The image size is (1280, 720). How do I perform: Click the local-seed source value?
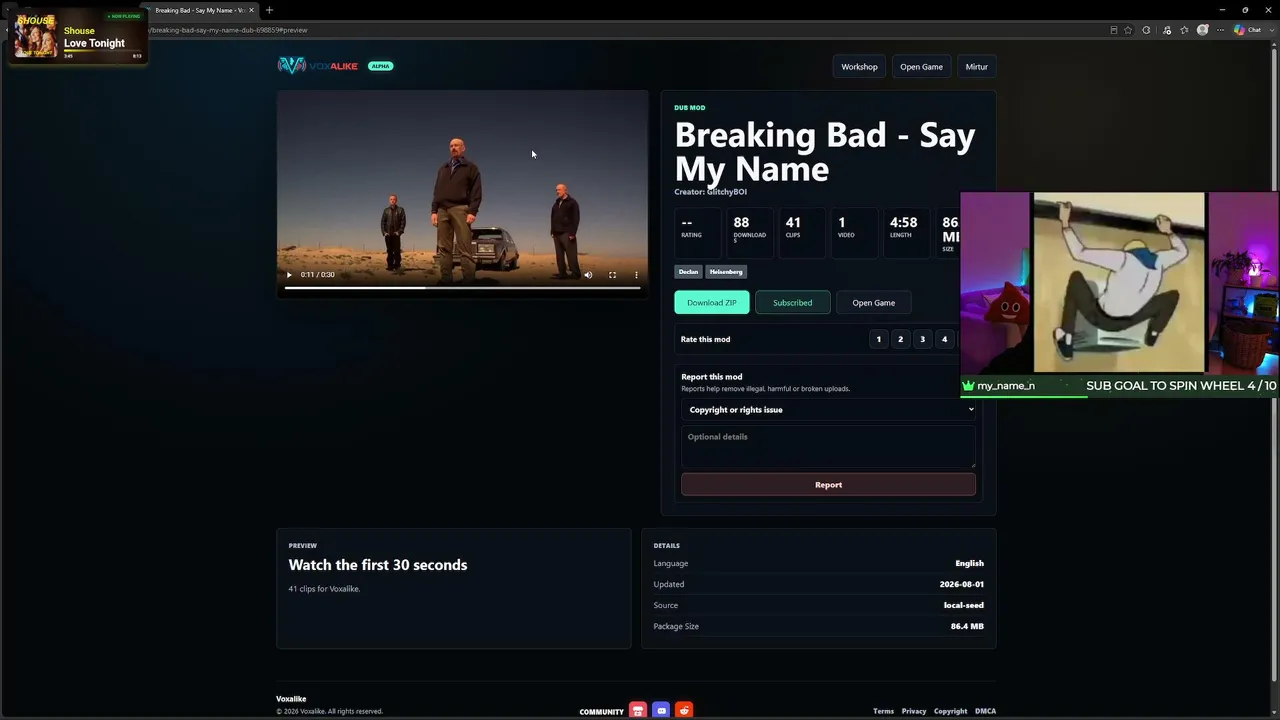coord(964,605)
